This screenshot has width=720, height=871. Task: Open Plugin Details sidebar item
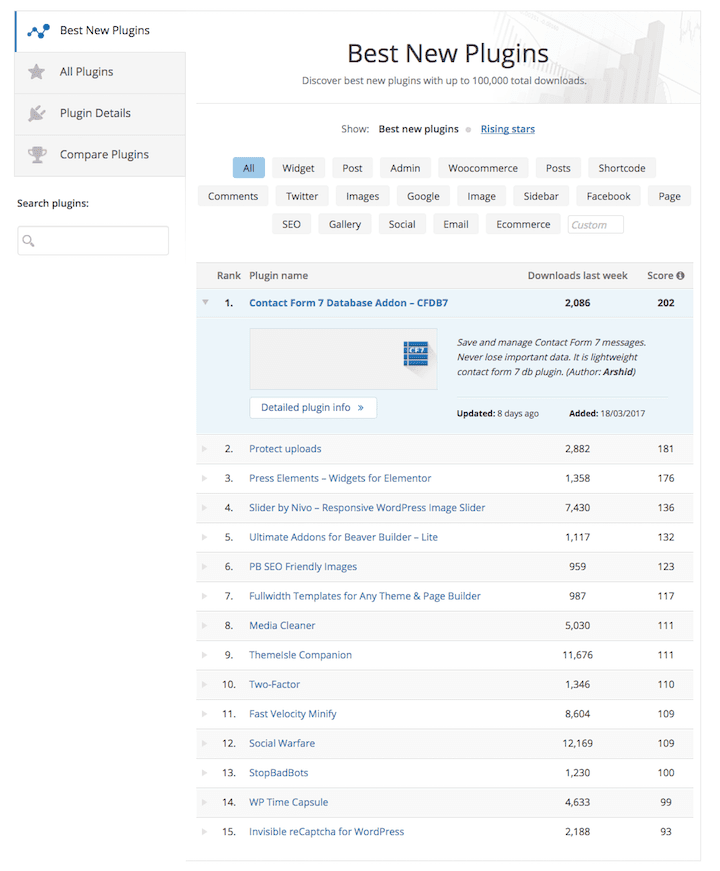click(x=100, y=114)
